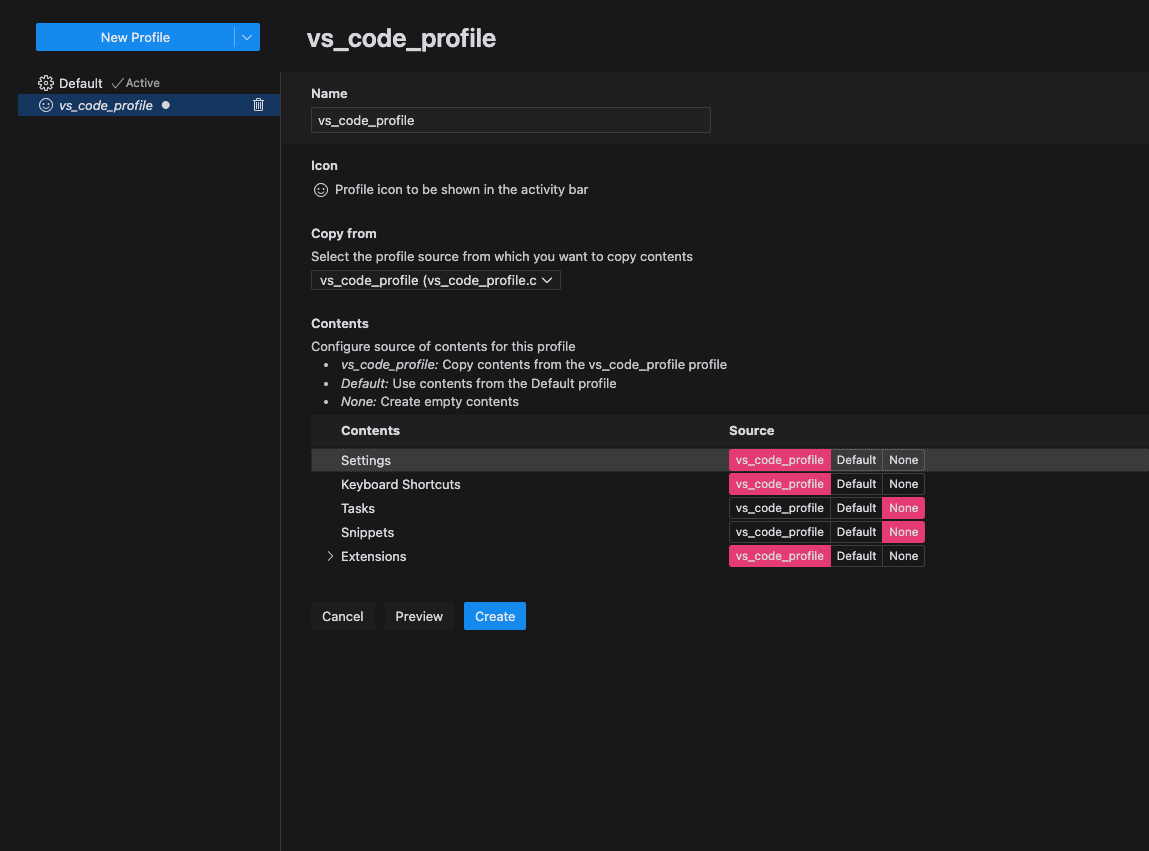
Task: Set Tasks source to None
Action: point(903,508)
